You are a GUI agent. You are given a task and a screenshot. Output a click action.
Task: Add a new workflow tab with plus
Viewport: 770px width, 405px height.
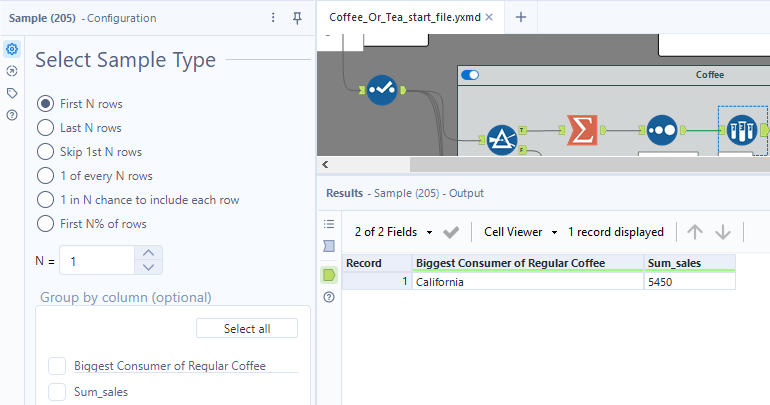coord(521,17)
